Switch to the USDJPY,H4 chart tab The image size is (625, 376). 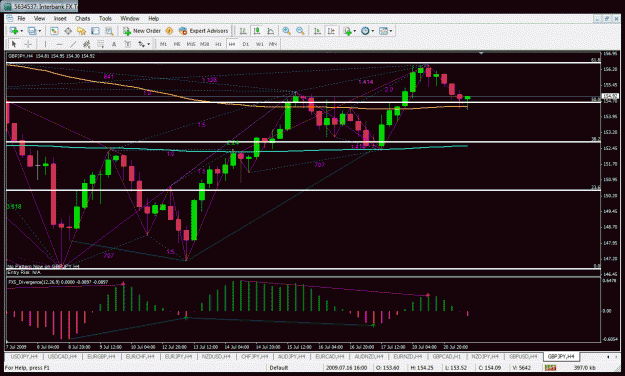point(24,356)
